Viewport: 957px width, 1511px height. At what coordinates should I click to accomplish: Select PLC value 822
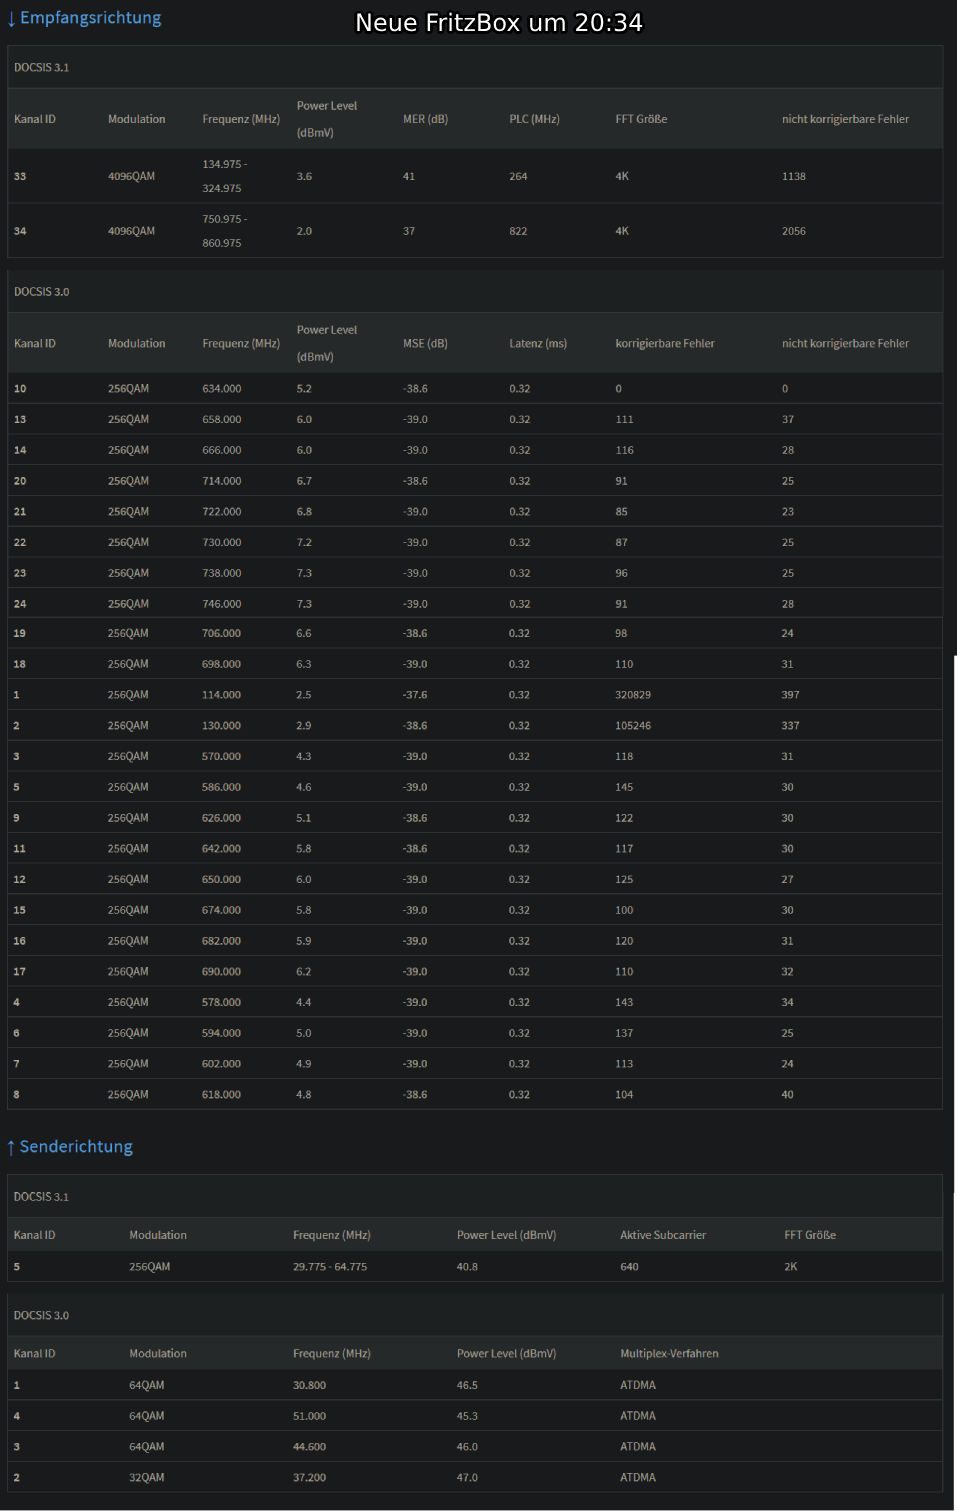click(x=518, y=231)
